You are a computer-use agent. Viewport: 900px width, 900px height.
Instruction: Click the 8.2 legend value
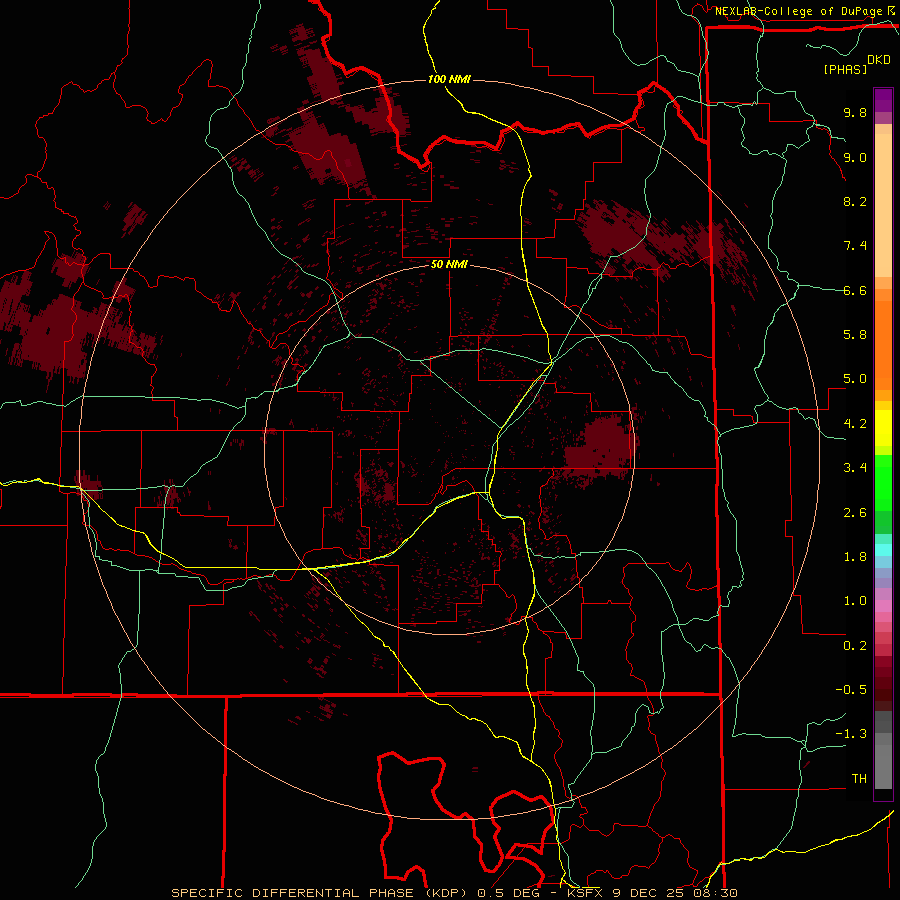pos(855,201)
